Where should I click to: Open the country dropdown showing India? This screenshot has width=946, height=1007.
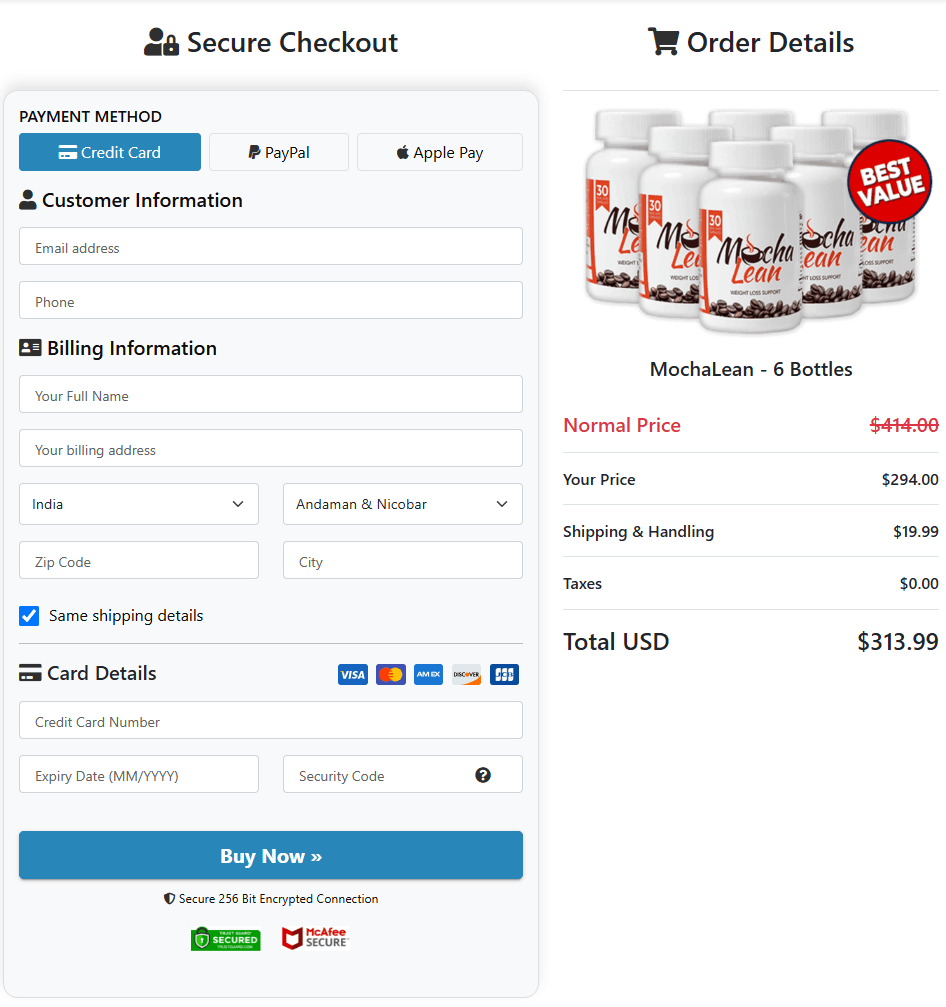(138, 504)
